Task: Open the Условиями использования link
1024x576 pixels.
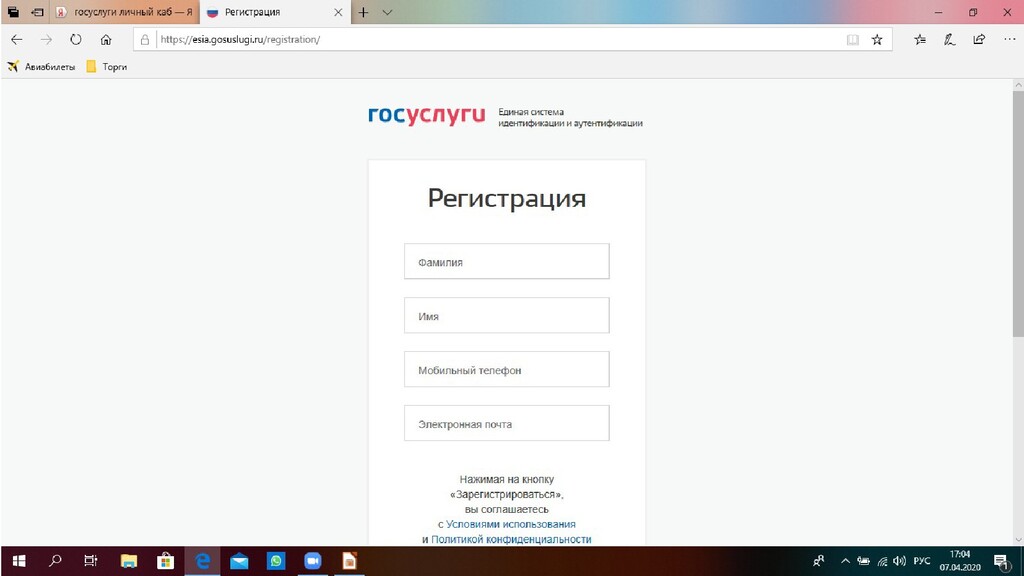Action: (511, 524)
